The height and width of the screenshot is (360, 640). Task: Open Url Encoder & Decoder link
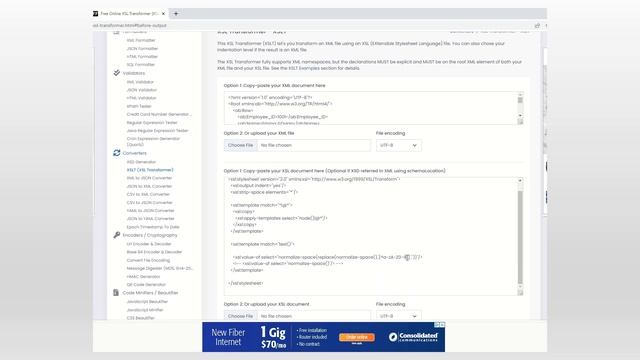click(149, 244)
